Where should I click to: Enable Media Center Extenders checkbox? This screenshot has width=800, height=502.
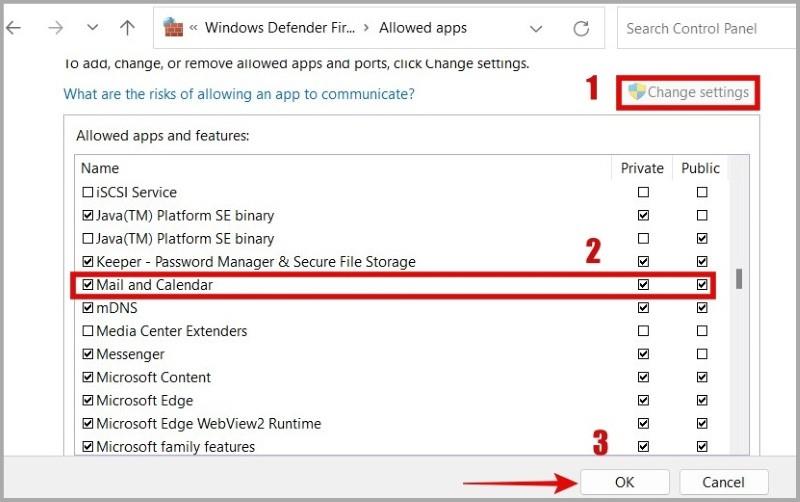coord(88,331)
